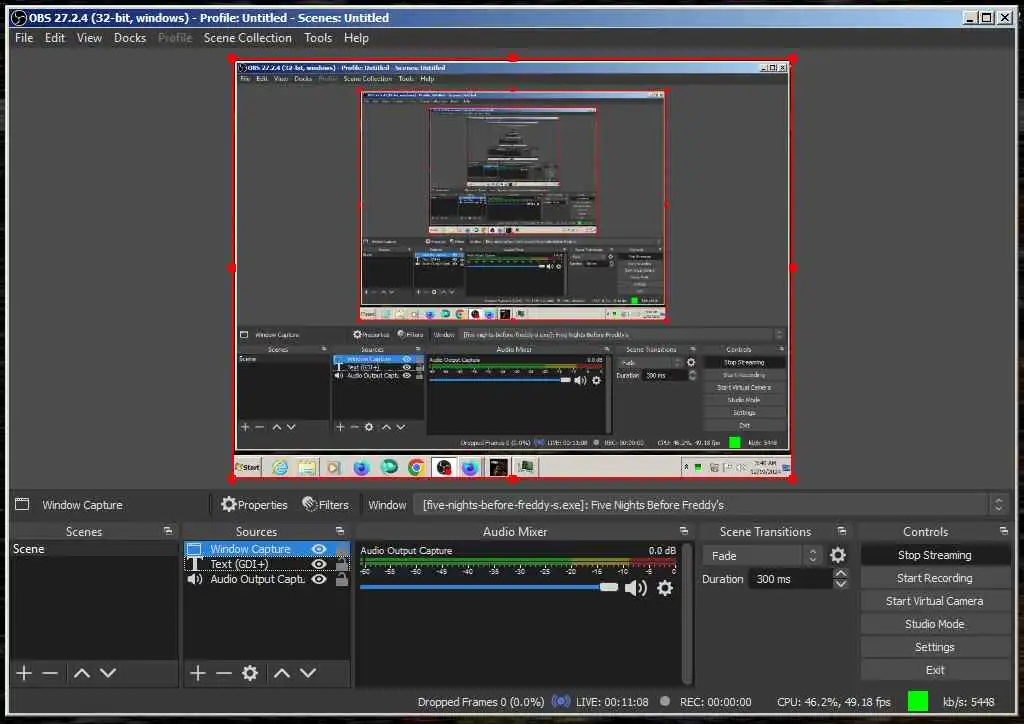This screenshot has width=1024, height=724.
Task: Mute Audio Output Capture with the speaker icon
Action: (x=635, y=588)
